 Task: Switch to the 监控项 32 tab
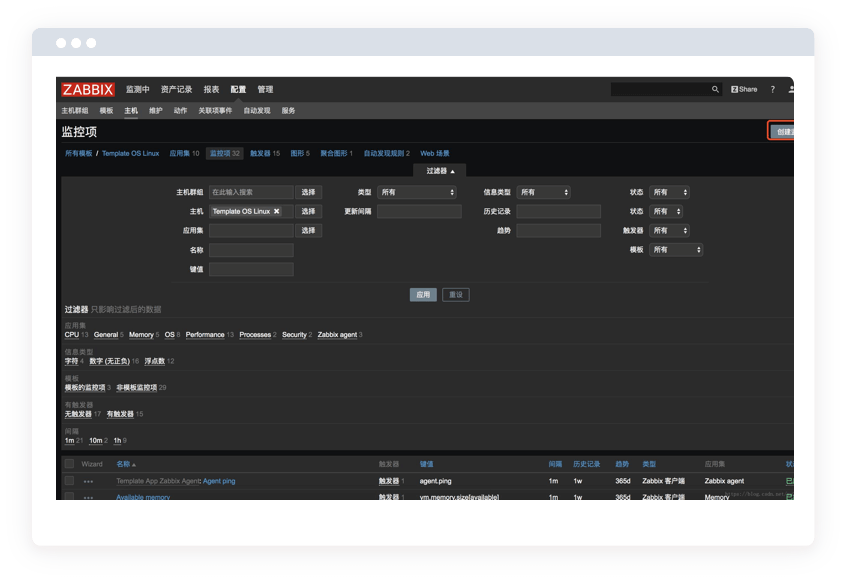tap(224, 153)
